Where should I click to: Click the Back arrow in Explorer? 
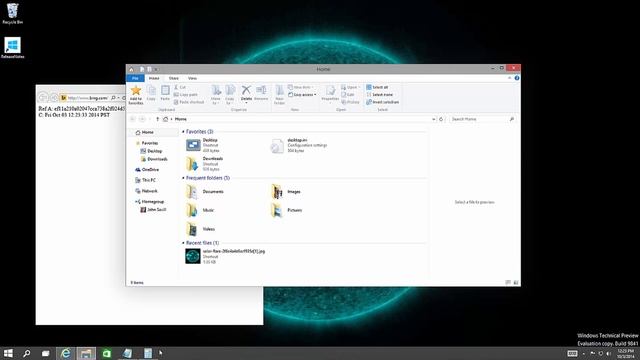click(133, 119)
